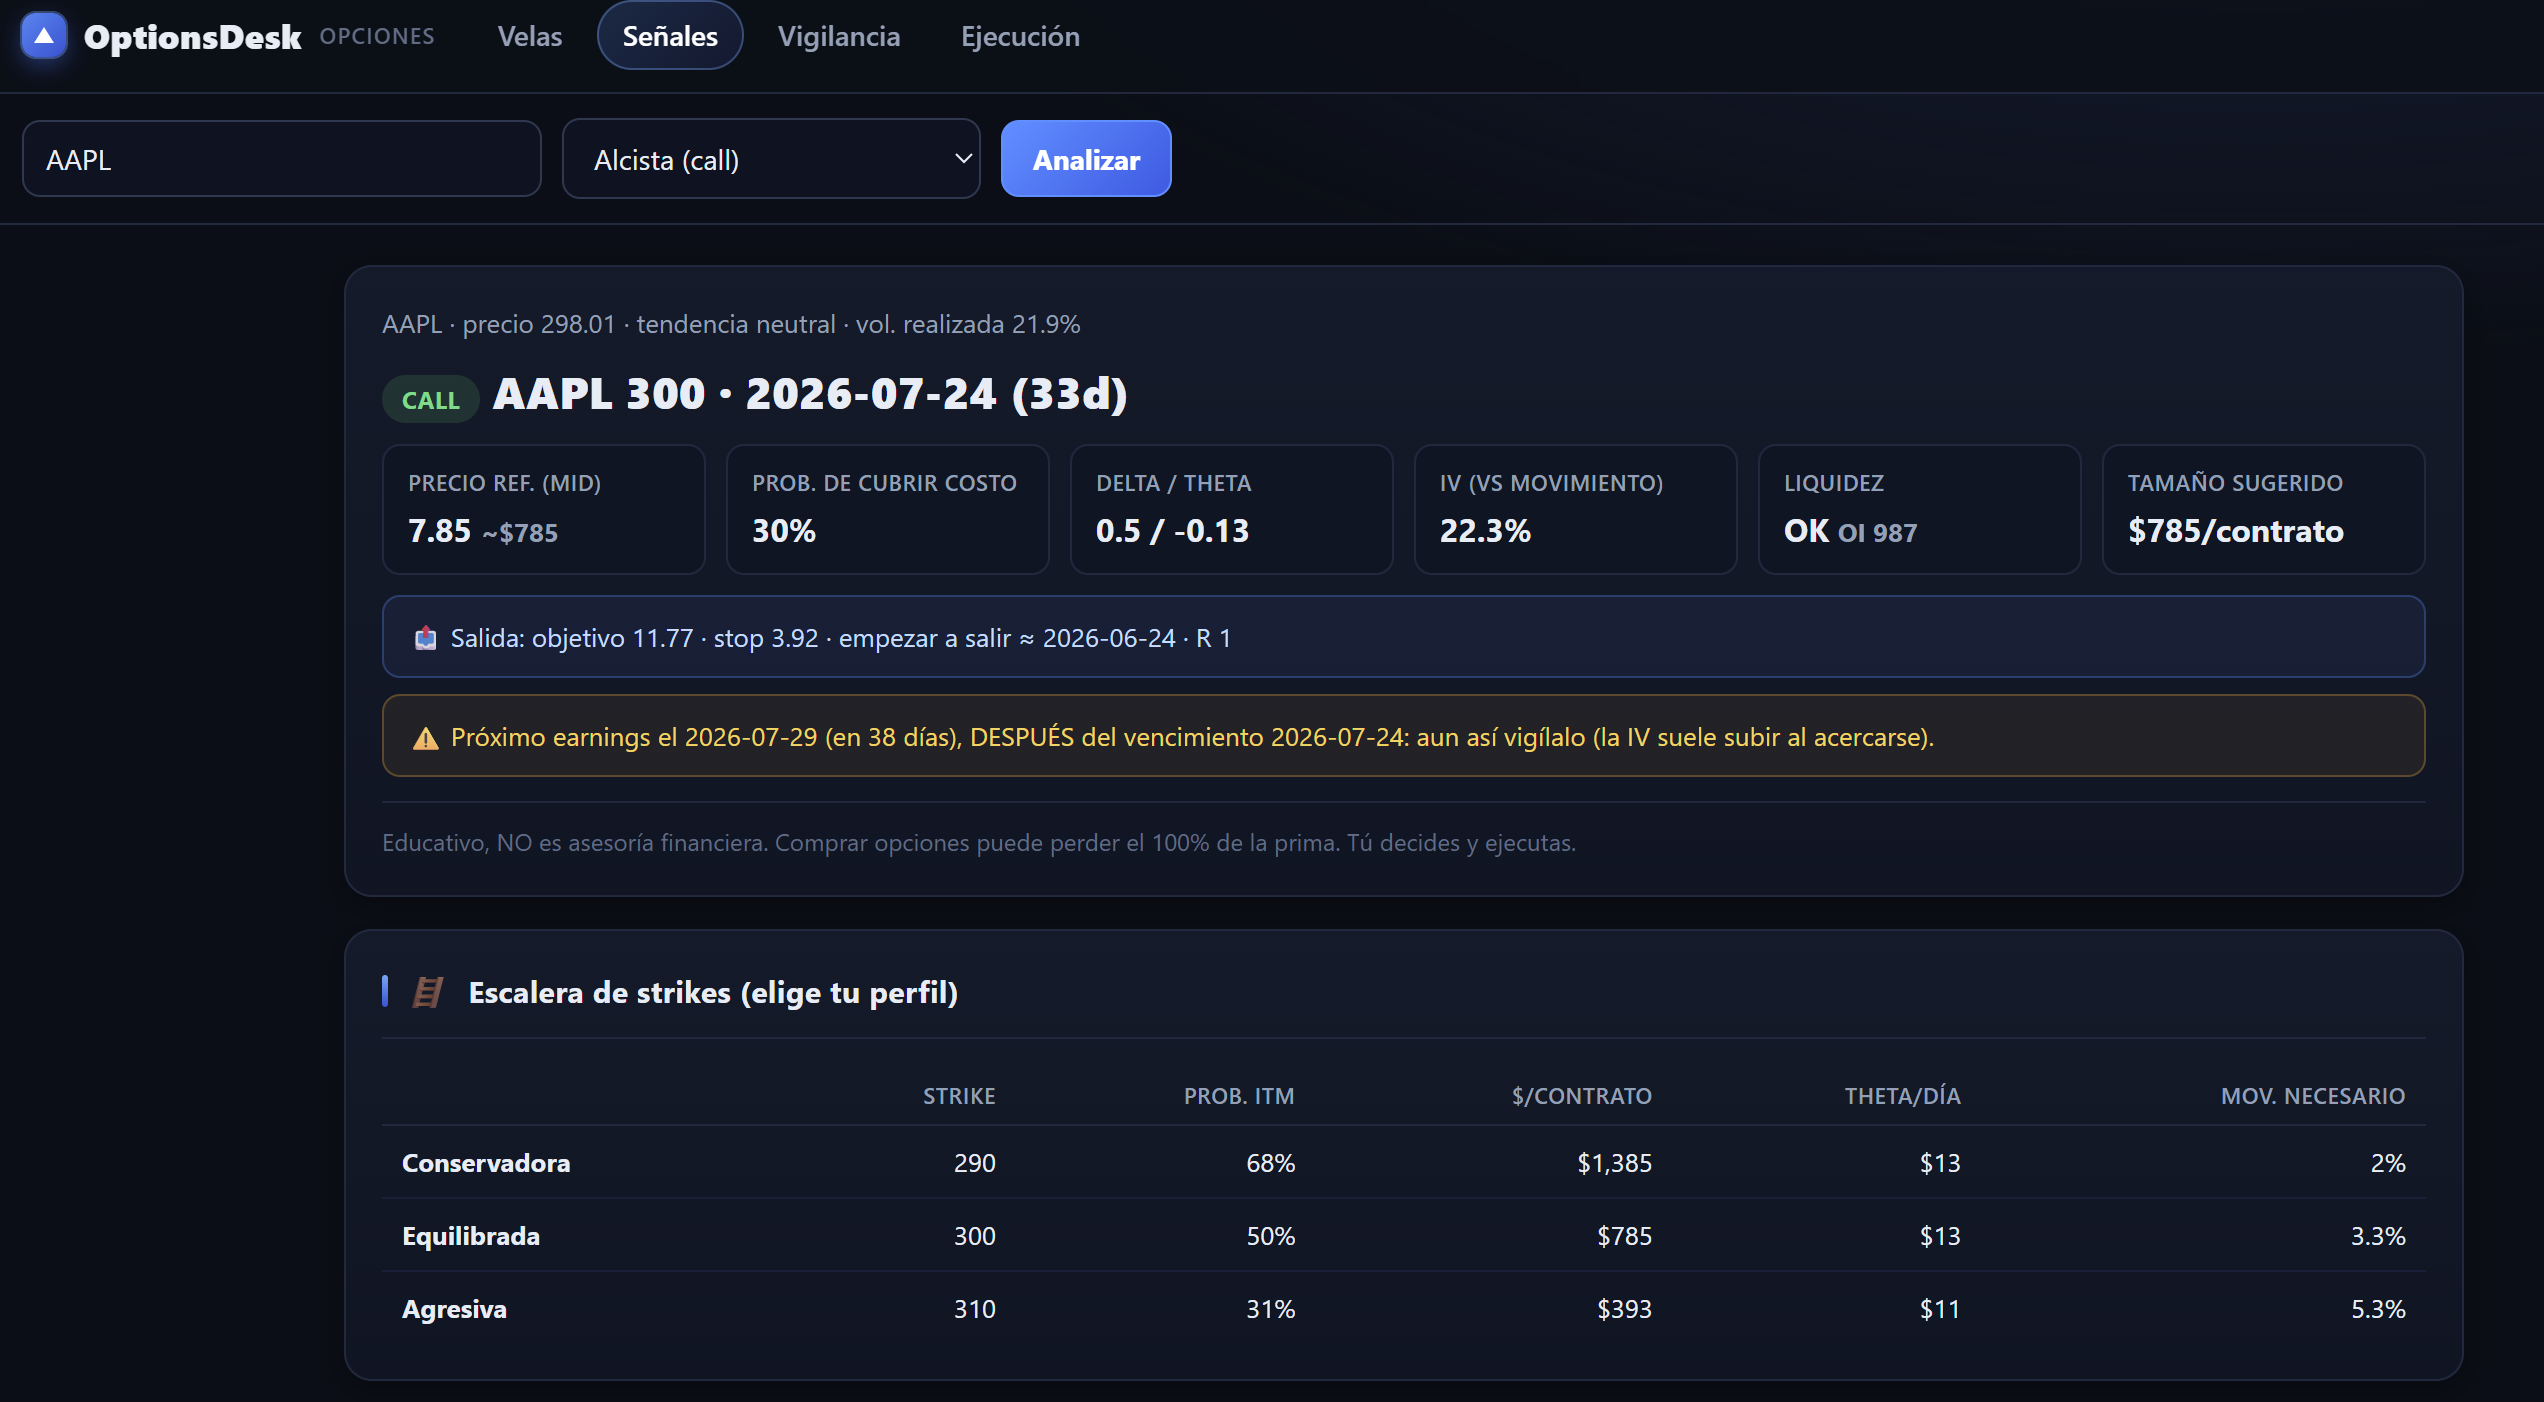Click the Liquidez OK OI 987 value

pyautogui.click(x=1850, y=531)
